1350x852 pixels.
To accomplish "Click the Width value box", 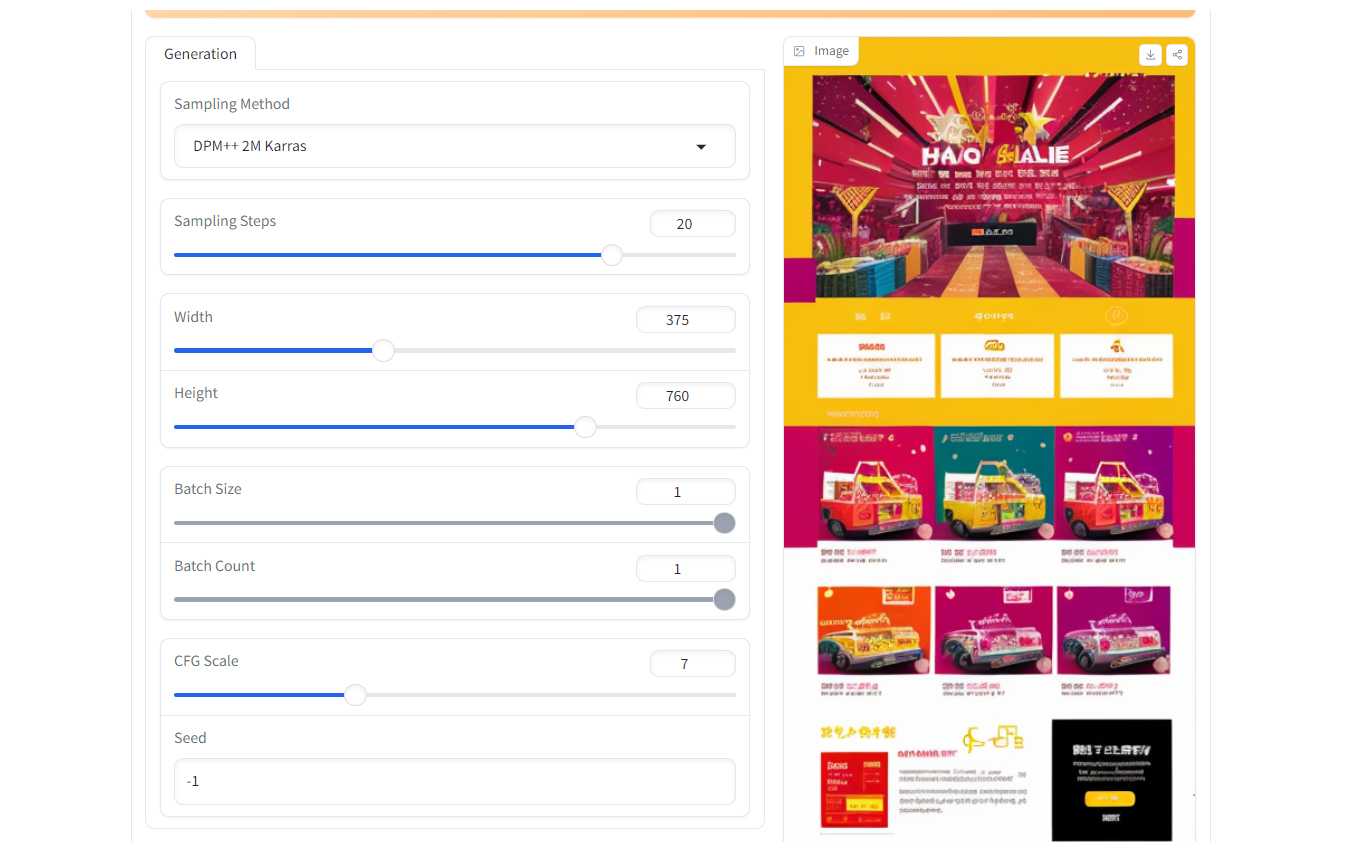I will pos(685,320).
